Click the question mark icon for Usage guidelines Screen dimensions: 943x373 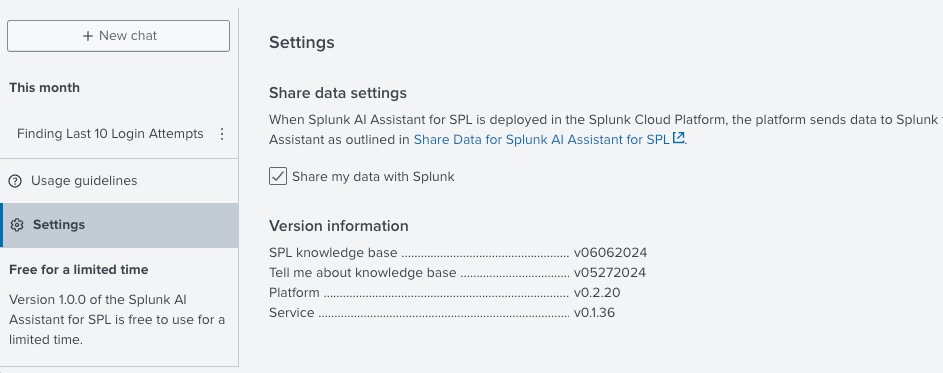[16, 181]
